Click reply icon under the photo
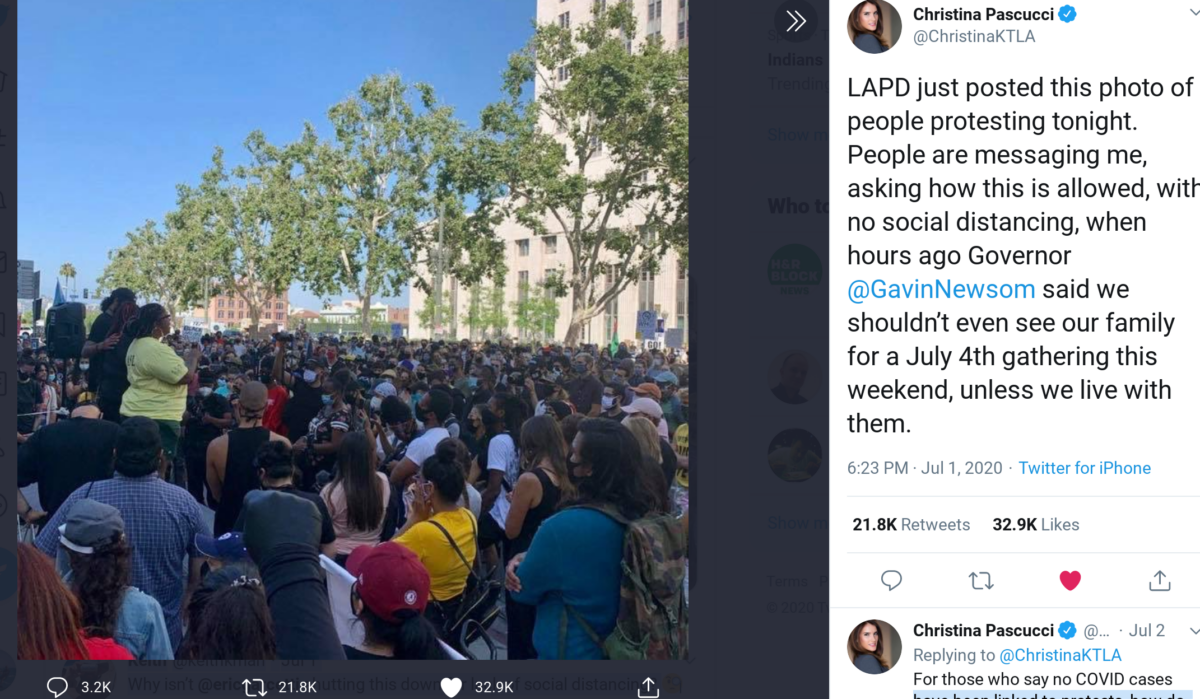 (x=58, y=686)
